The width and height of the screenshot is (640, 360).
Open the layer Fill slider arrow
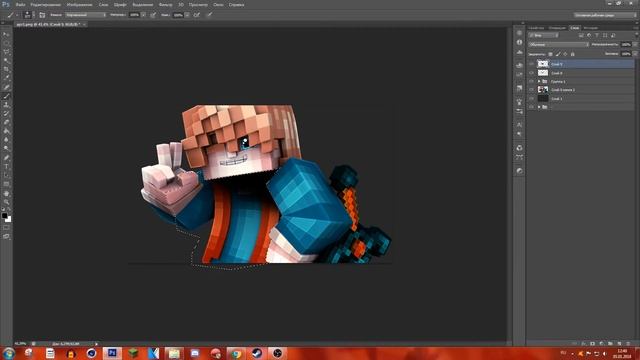[x=635, y=54]
